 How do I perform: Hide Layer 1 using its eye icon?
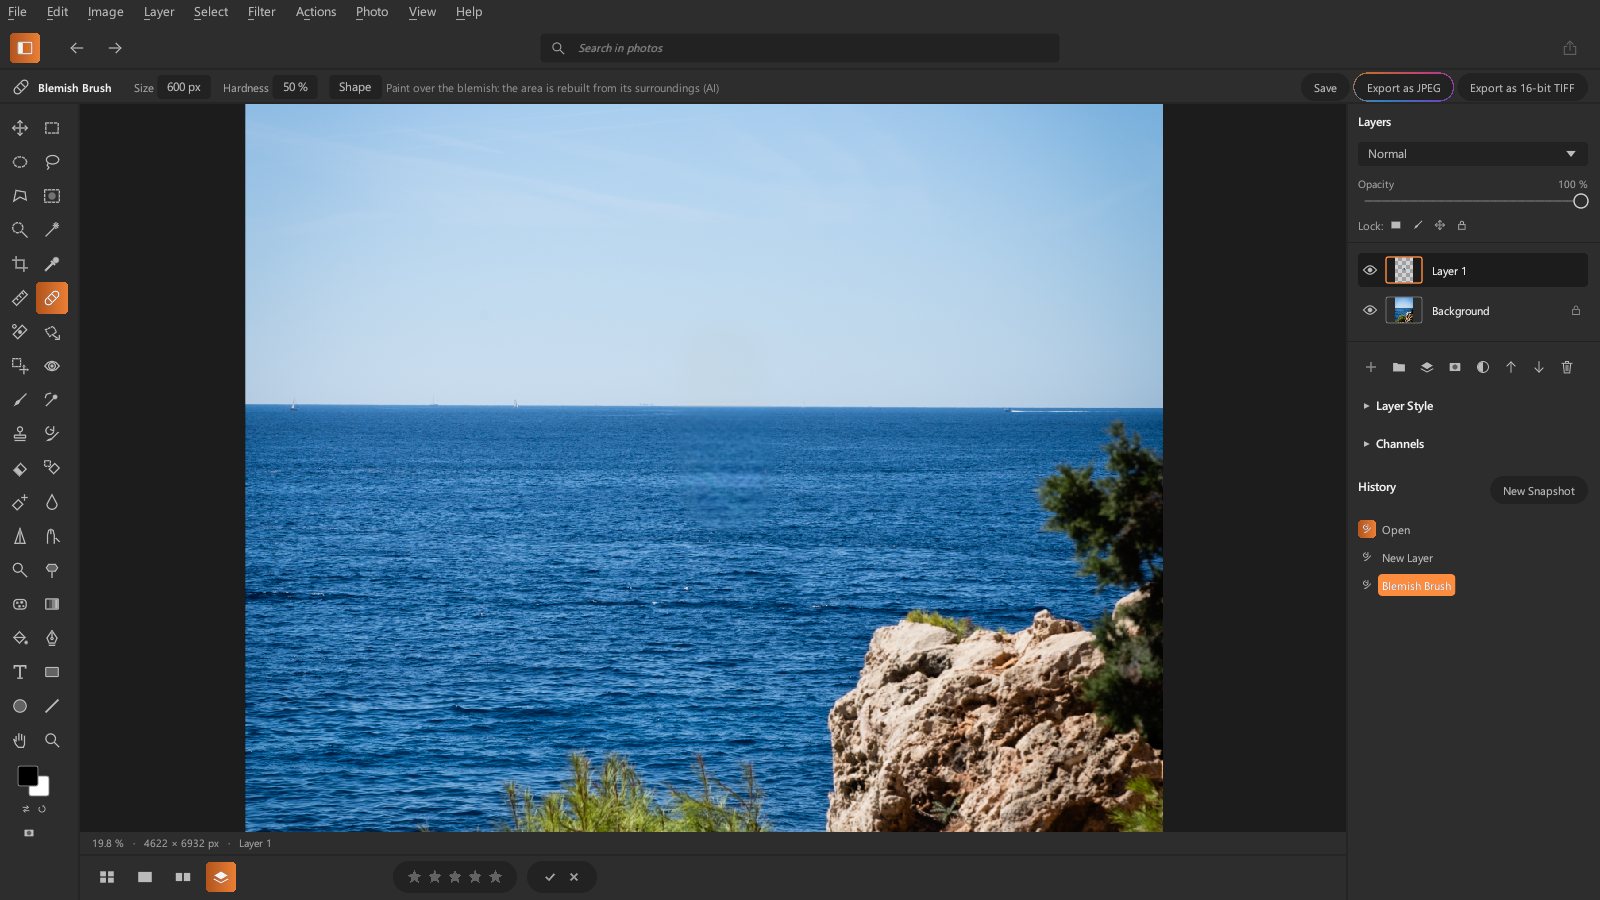click(1370, 270)
